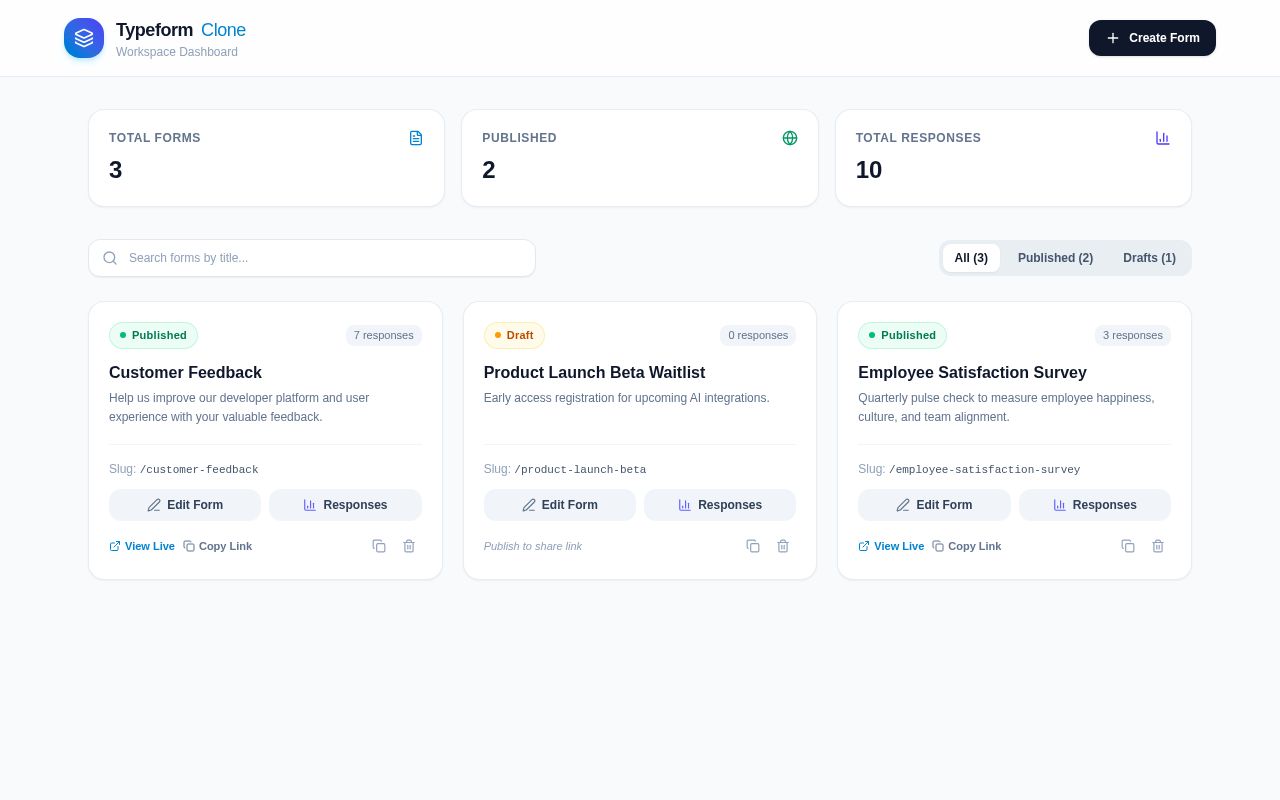Delete the Product Launch Beta Waitlist form
The image size is (1280, 800).
[x=783, y=546]
